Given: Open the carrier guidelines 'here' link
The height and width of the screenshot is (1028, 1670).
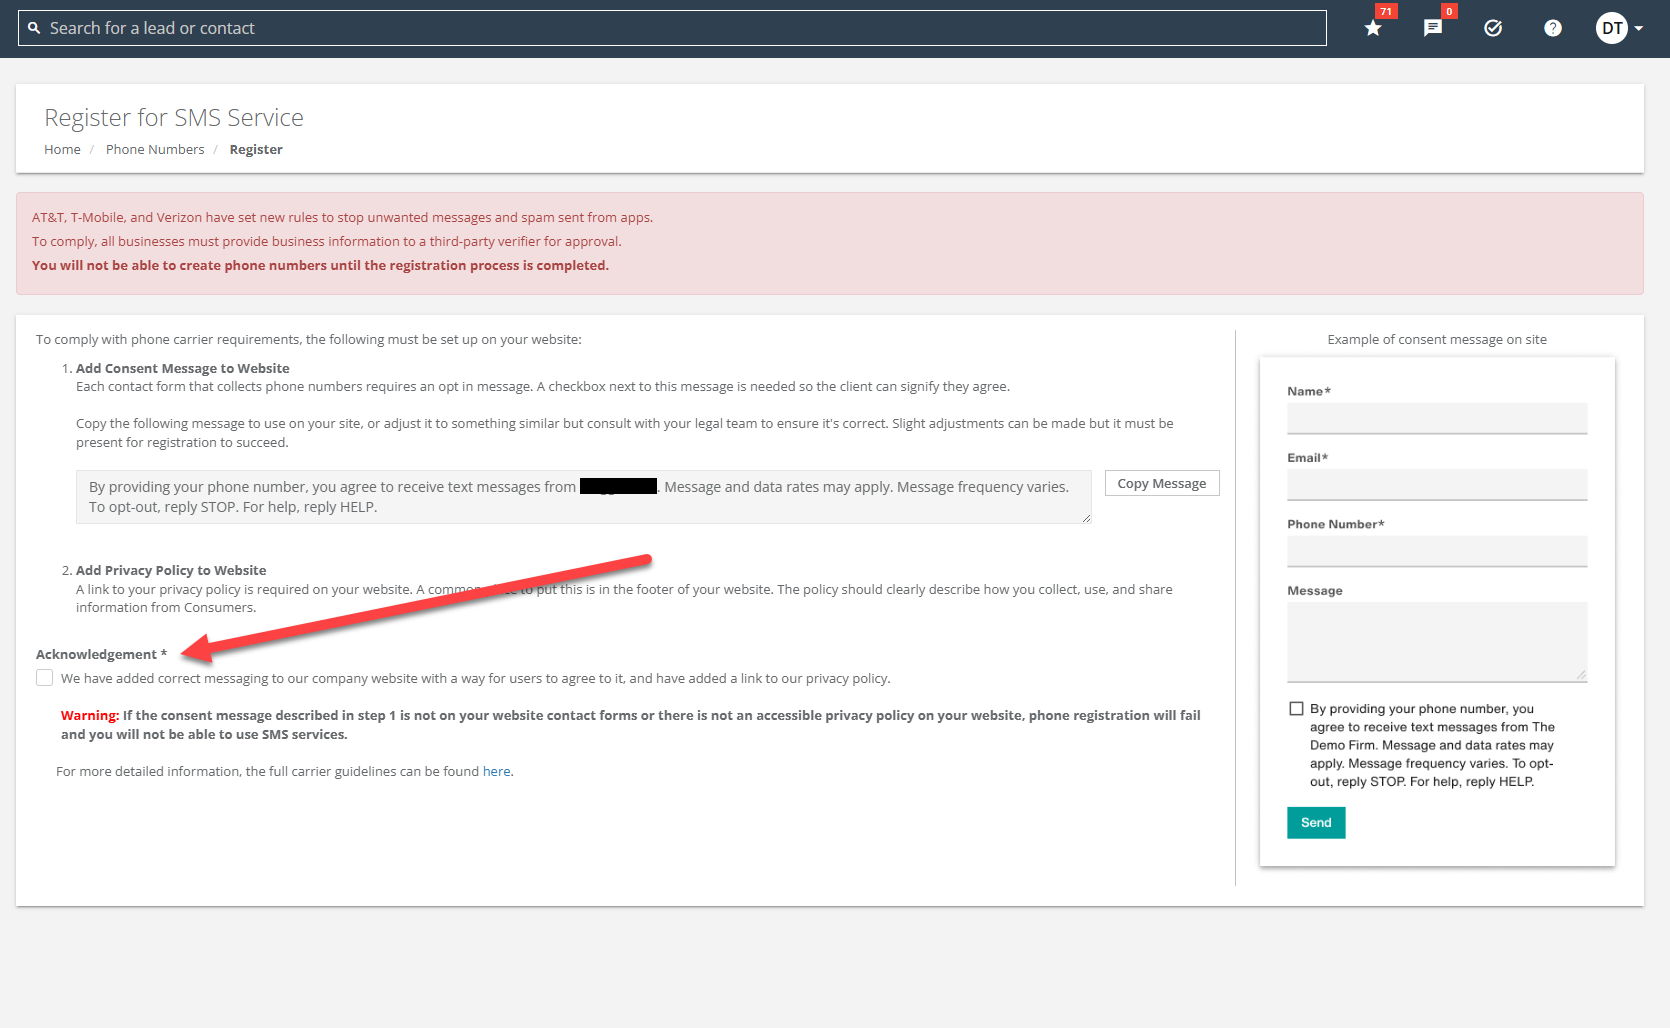Looking at the screenshot, I should [496, 772].
